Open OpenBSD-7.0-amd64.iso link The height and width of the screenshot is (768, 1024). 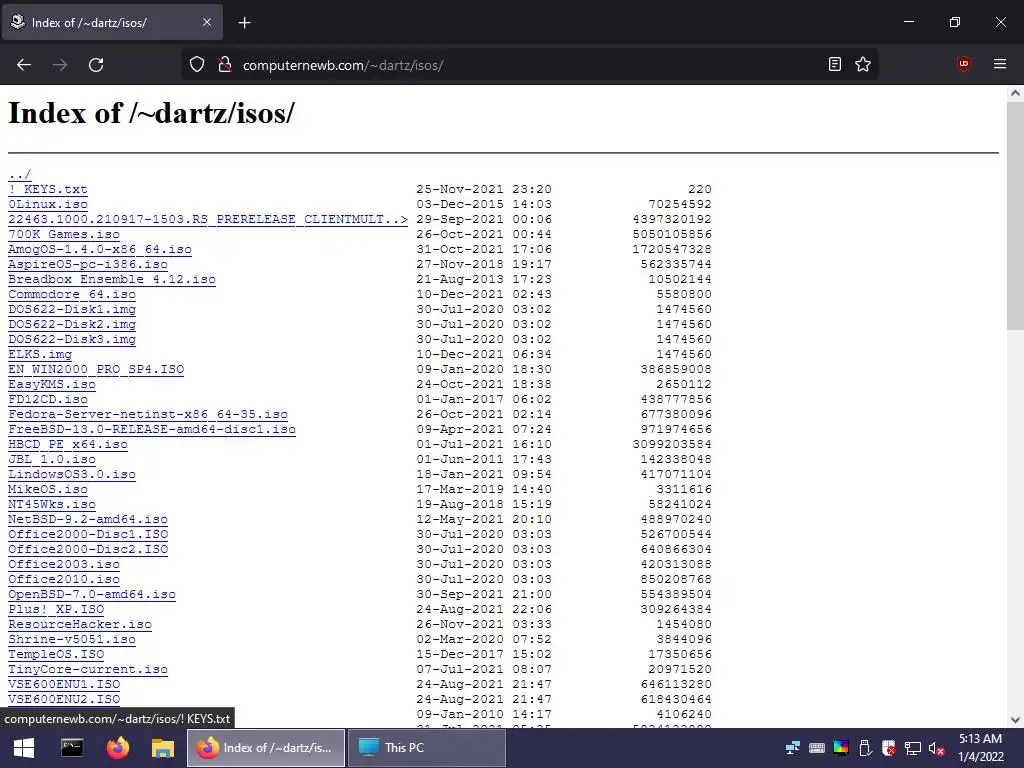[92, 595]
